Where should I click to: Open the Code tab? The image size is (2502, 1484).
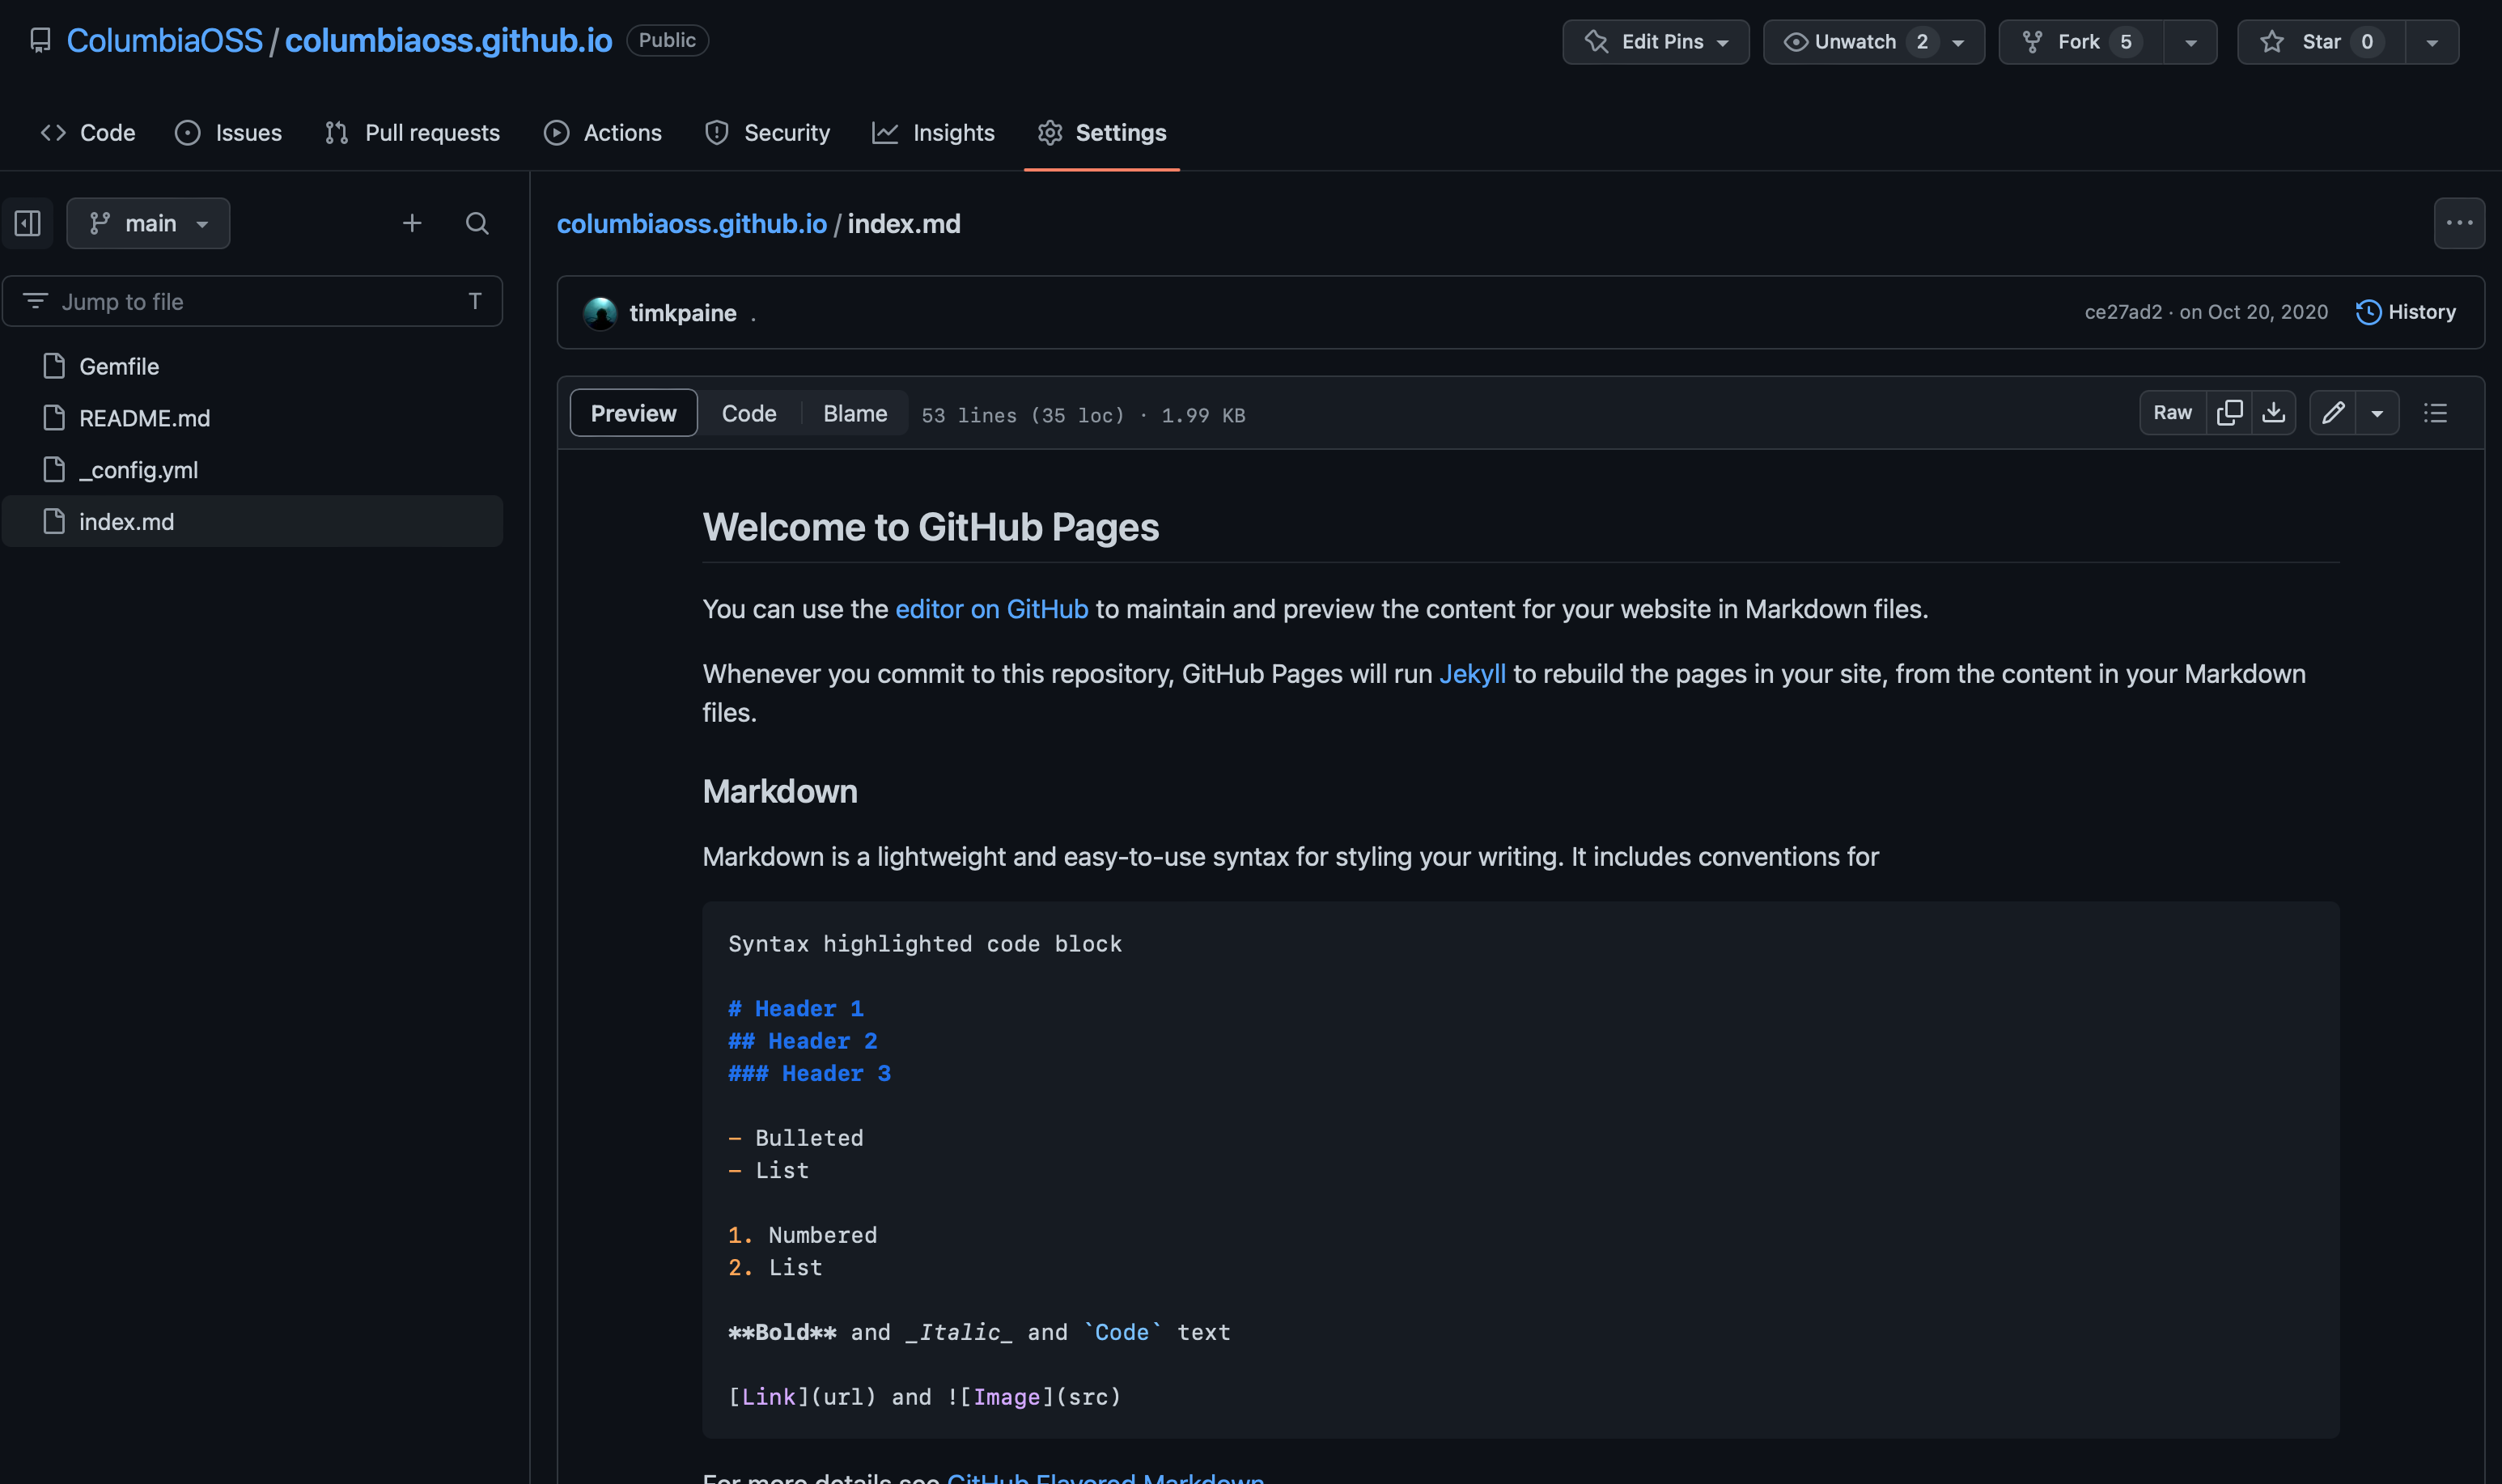click(88, 133)
